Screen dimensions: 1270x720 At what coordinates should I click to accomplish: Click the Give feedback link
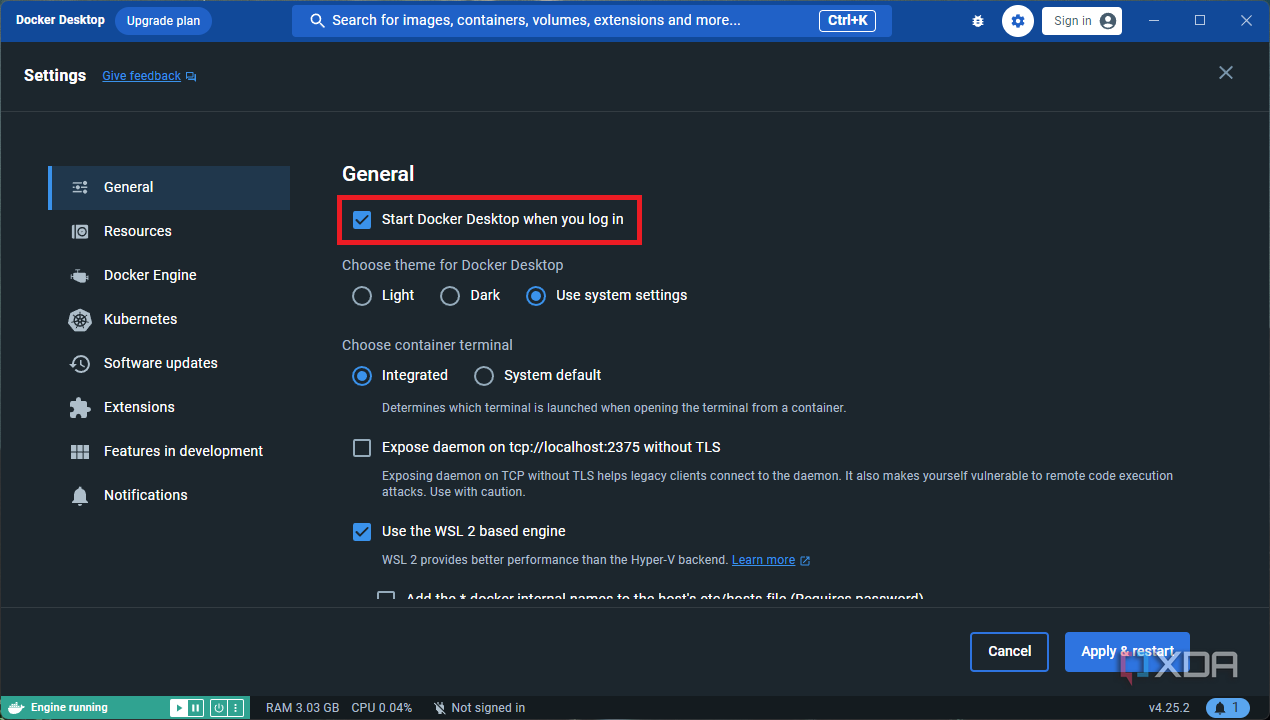click(141, 76)
